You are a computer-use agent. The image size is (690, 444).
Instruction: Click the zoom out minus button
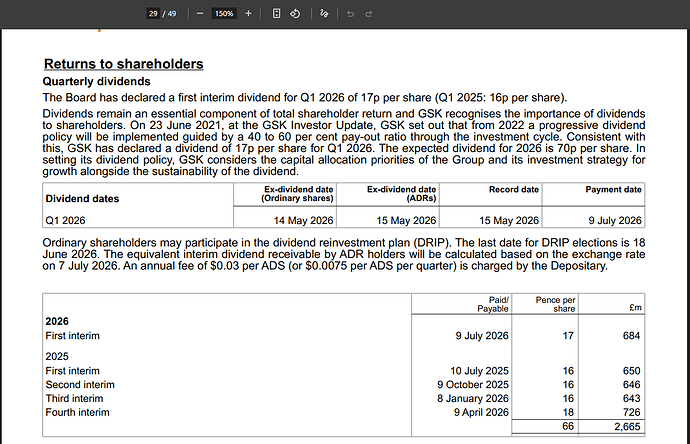[x=200, y=14]
